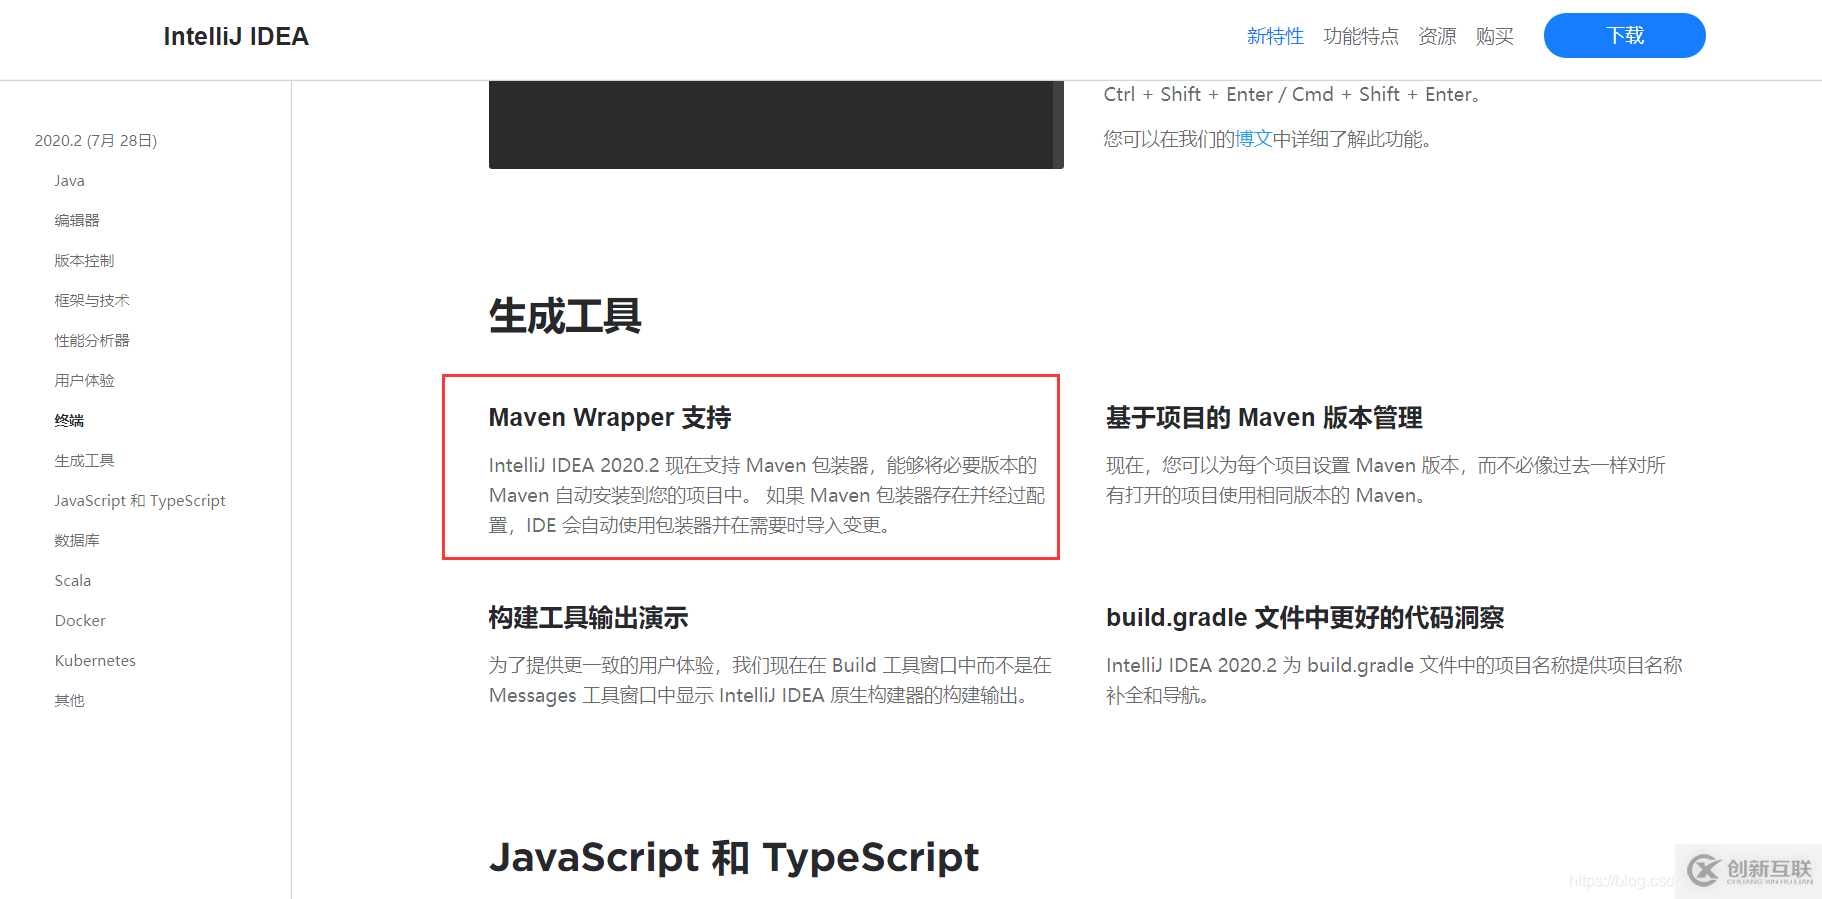1822x899 pixels.
Task: Click the blue 下载 button
Action: (1625, 36)
